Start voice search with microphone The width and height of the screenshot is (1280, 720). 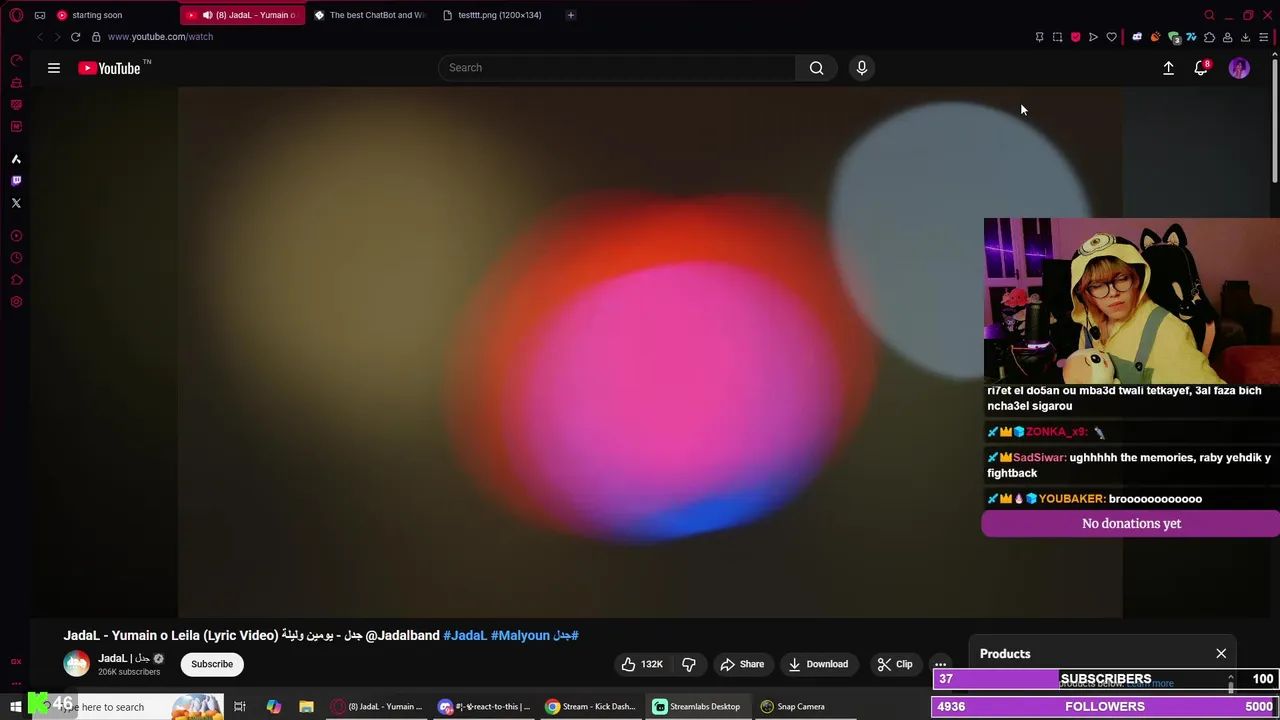(x=862, y=68)
